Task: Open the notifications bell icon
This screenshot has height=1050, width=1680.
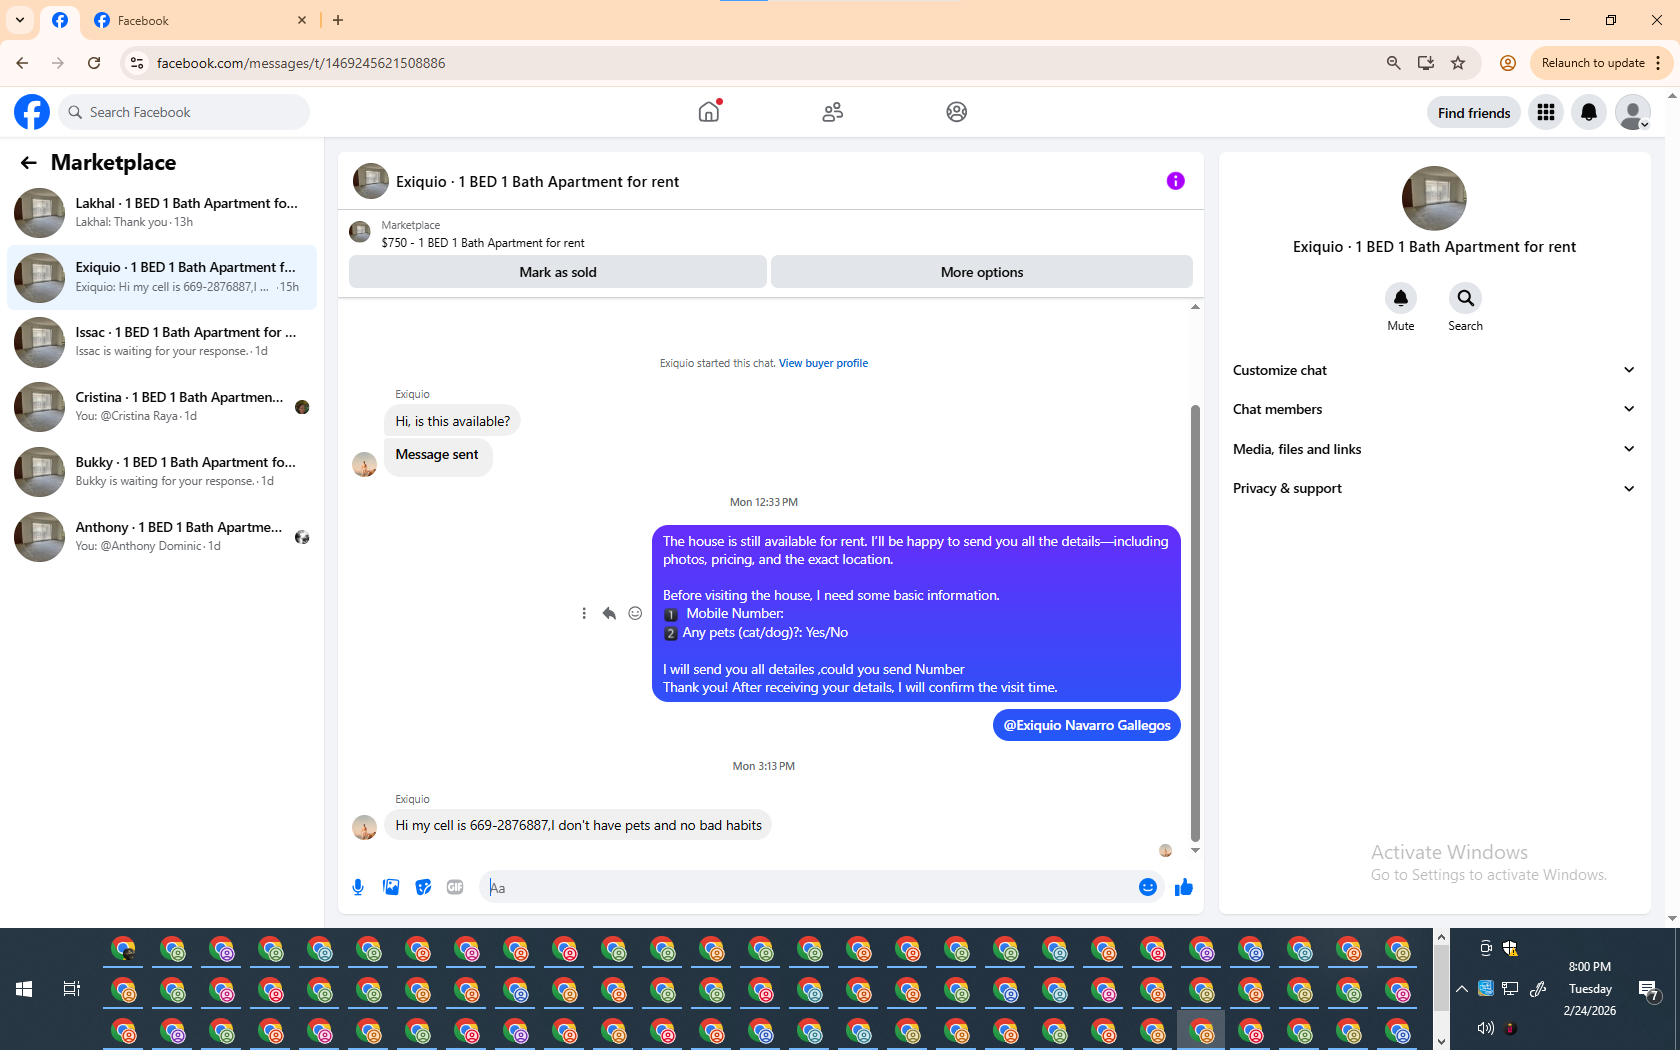Action: pyautogui.click(x=1589, y=113)
